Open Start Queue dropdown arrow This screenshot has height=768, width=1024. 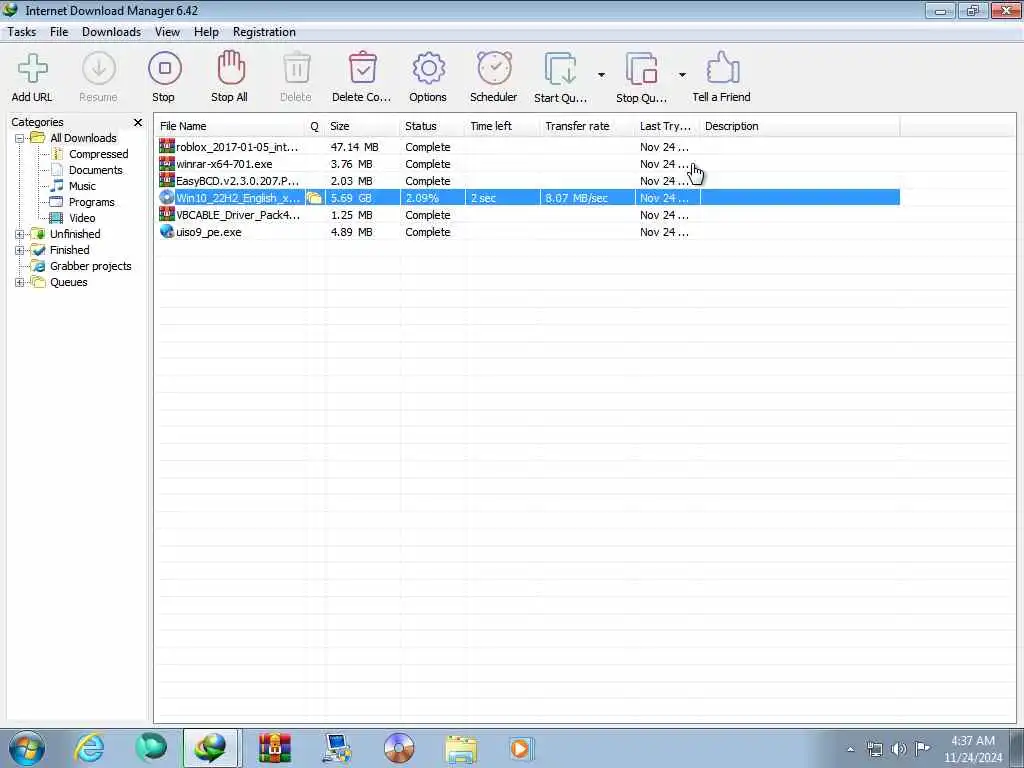601,74
